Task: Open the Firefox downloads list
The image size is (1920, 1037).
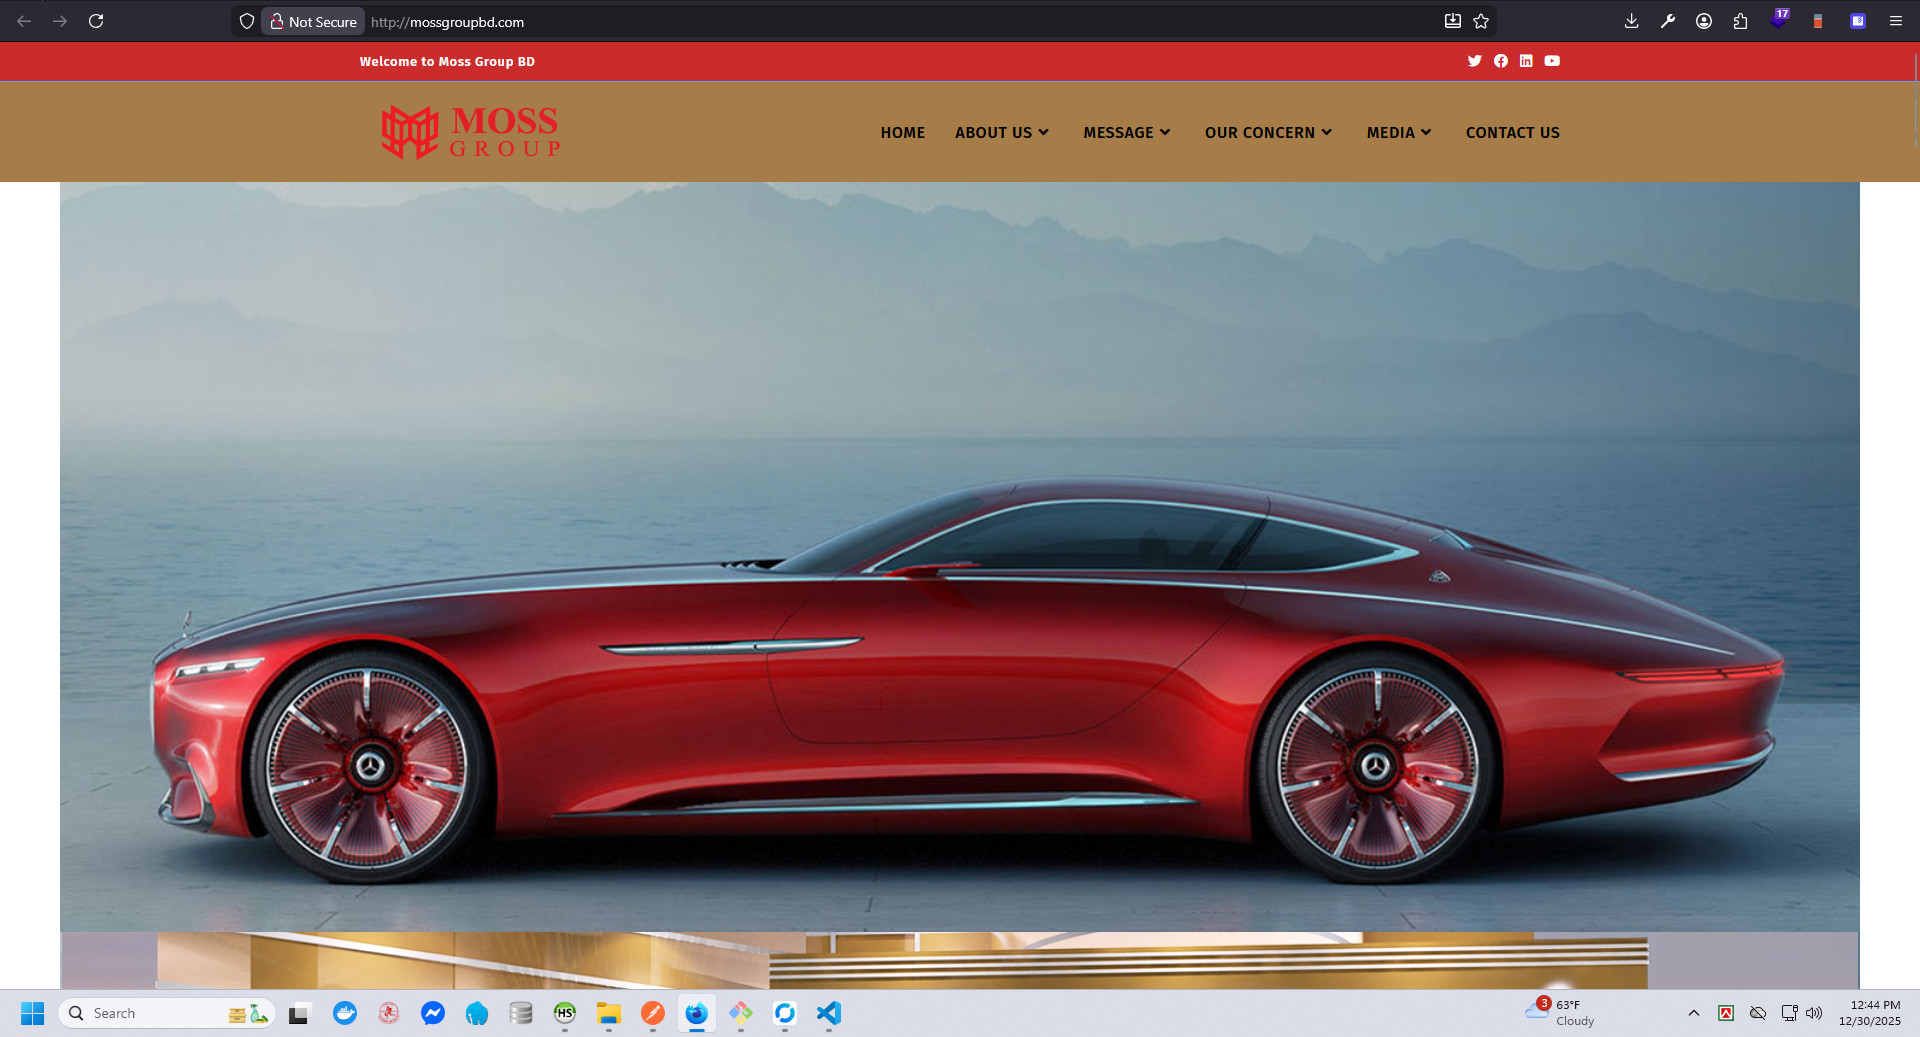Action: (x=1631, y=20)
